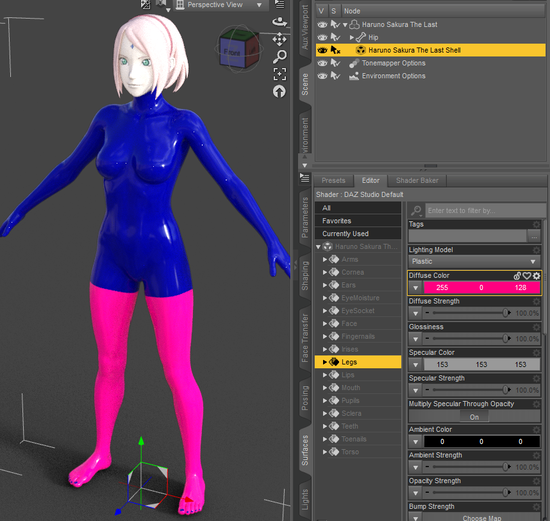550x521 pixels.
Task: Open Ambient Color settings gear
Action: pos(536,430)
